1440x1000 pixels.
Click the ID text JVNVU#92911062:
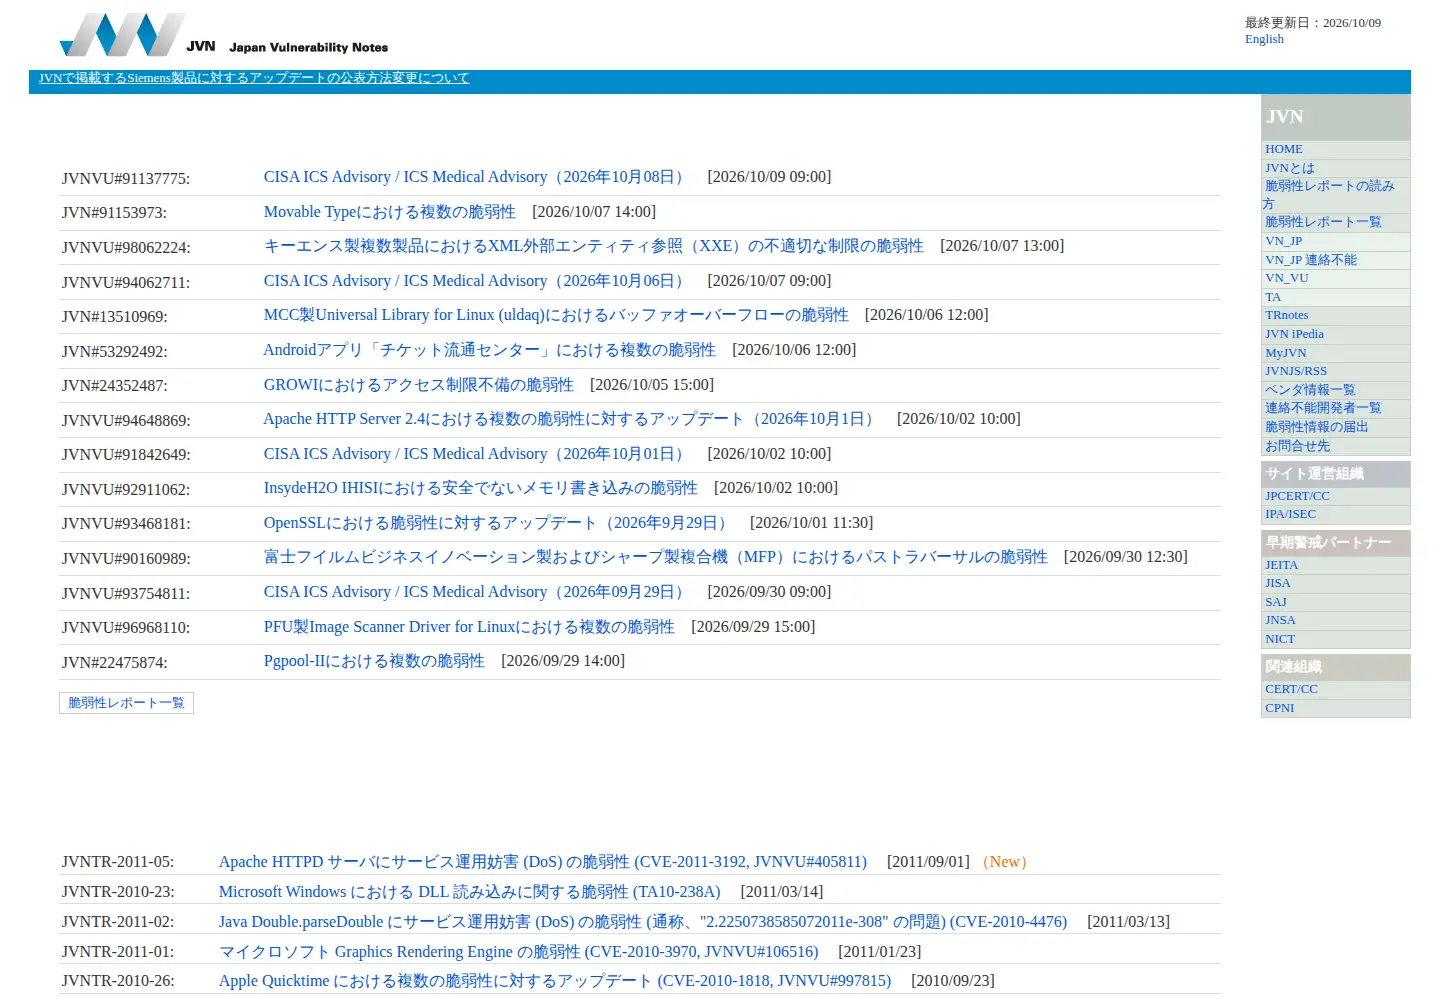(126, 490)
